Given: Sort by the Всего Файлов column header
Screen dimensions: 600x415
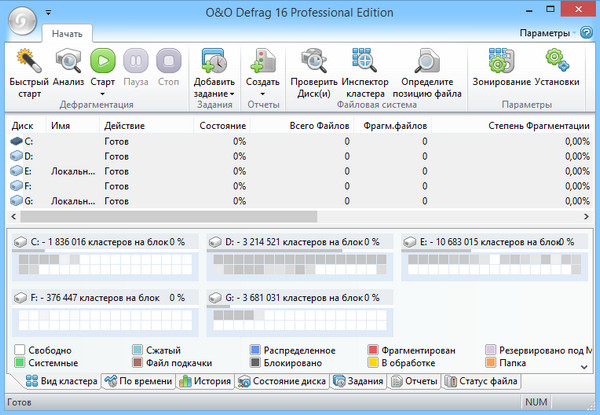Looking at the screenshot, I should [x=302, y=126].
